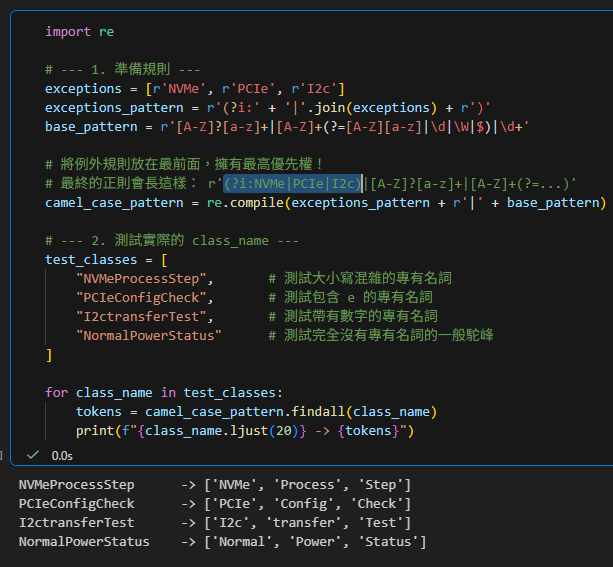Click the 0.0s execution time label
613x567 pixels.
(x=61, y=455)
